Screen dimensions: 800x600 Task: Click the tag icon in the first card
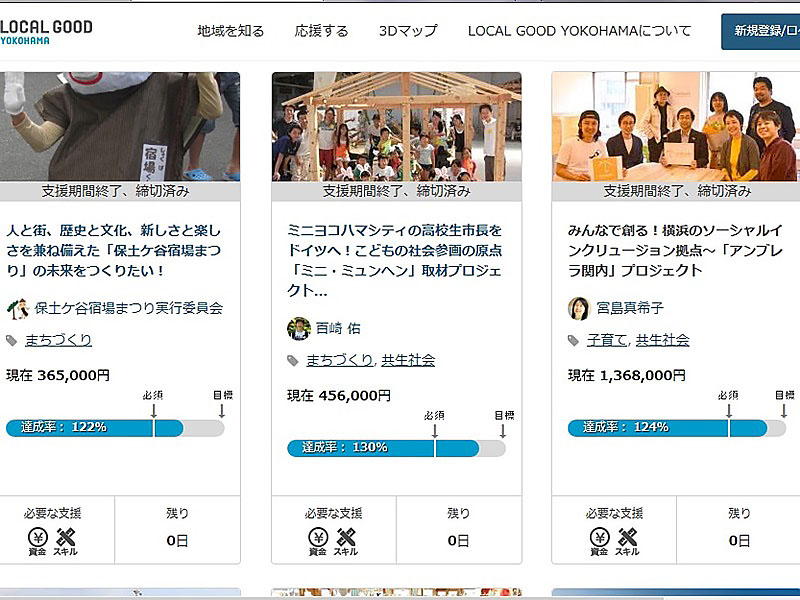12,341
